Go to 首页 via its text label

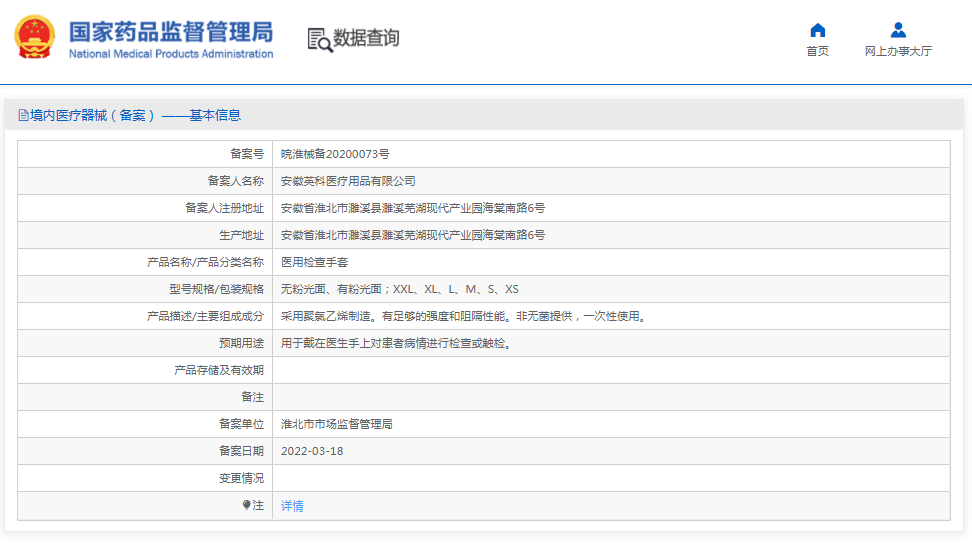click(x=817, y=52)
